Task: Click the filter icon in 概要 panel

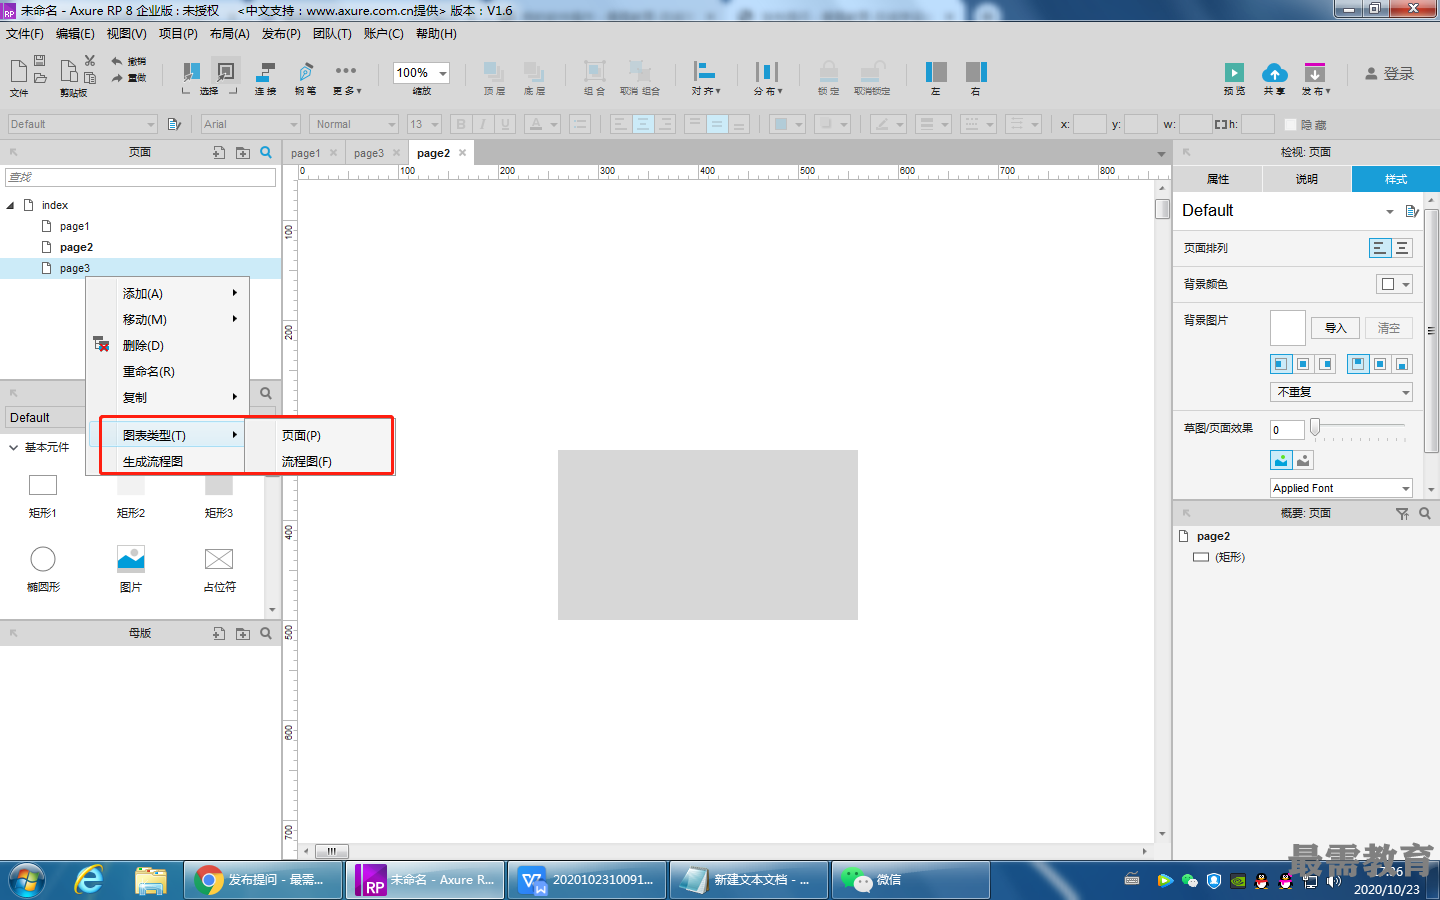Action: (x=1402, y=513)
